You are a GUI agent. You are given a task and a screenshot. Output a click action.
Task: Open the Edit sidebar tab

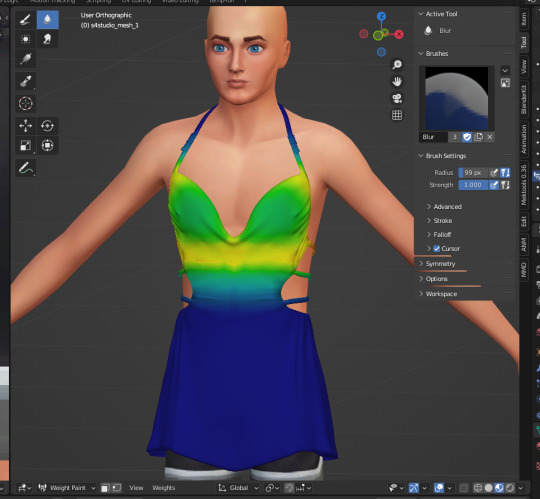pos(524,221)
